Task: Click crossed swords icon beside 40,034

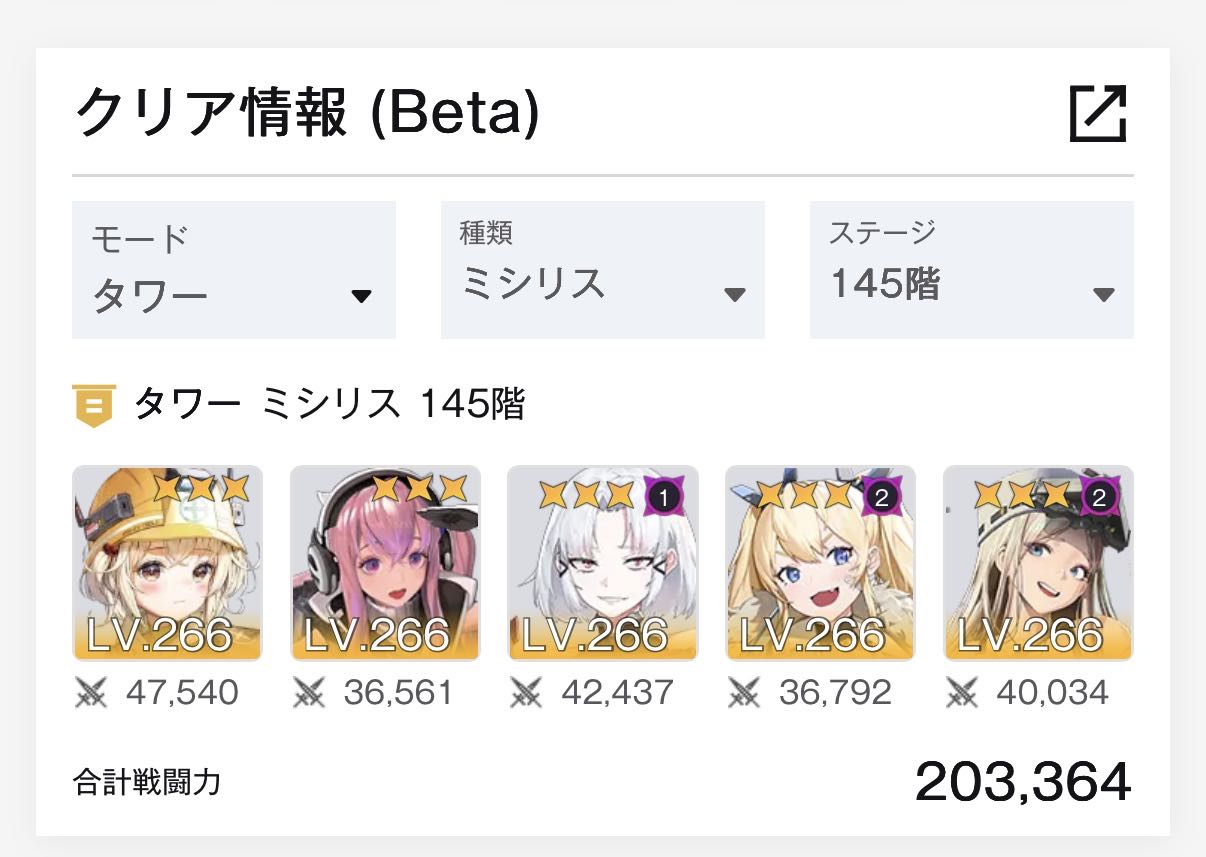Action: [x=964, y=693]
